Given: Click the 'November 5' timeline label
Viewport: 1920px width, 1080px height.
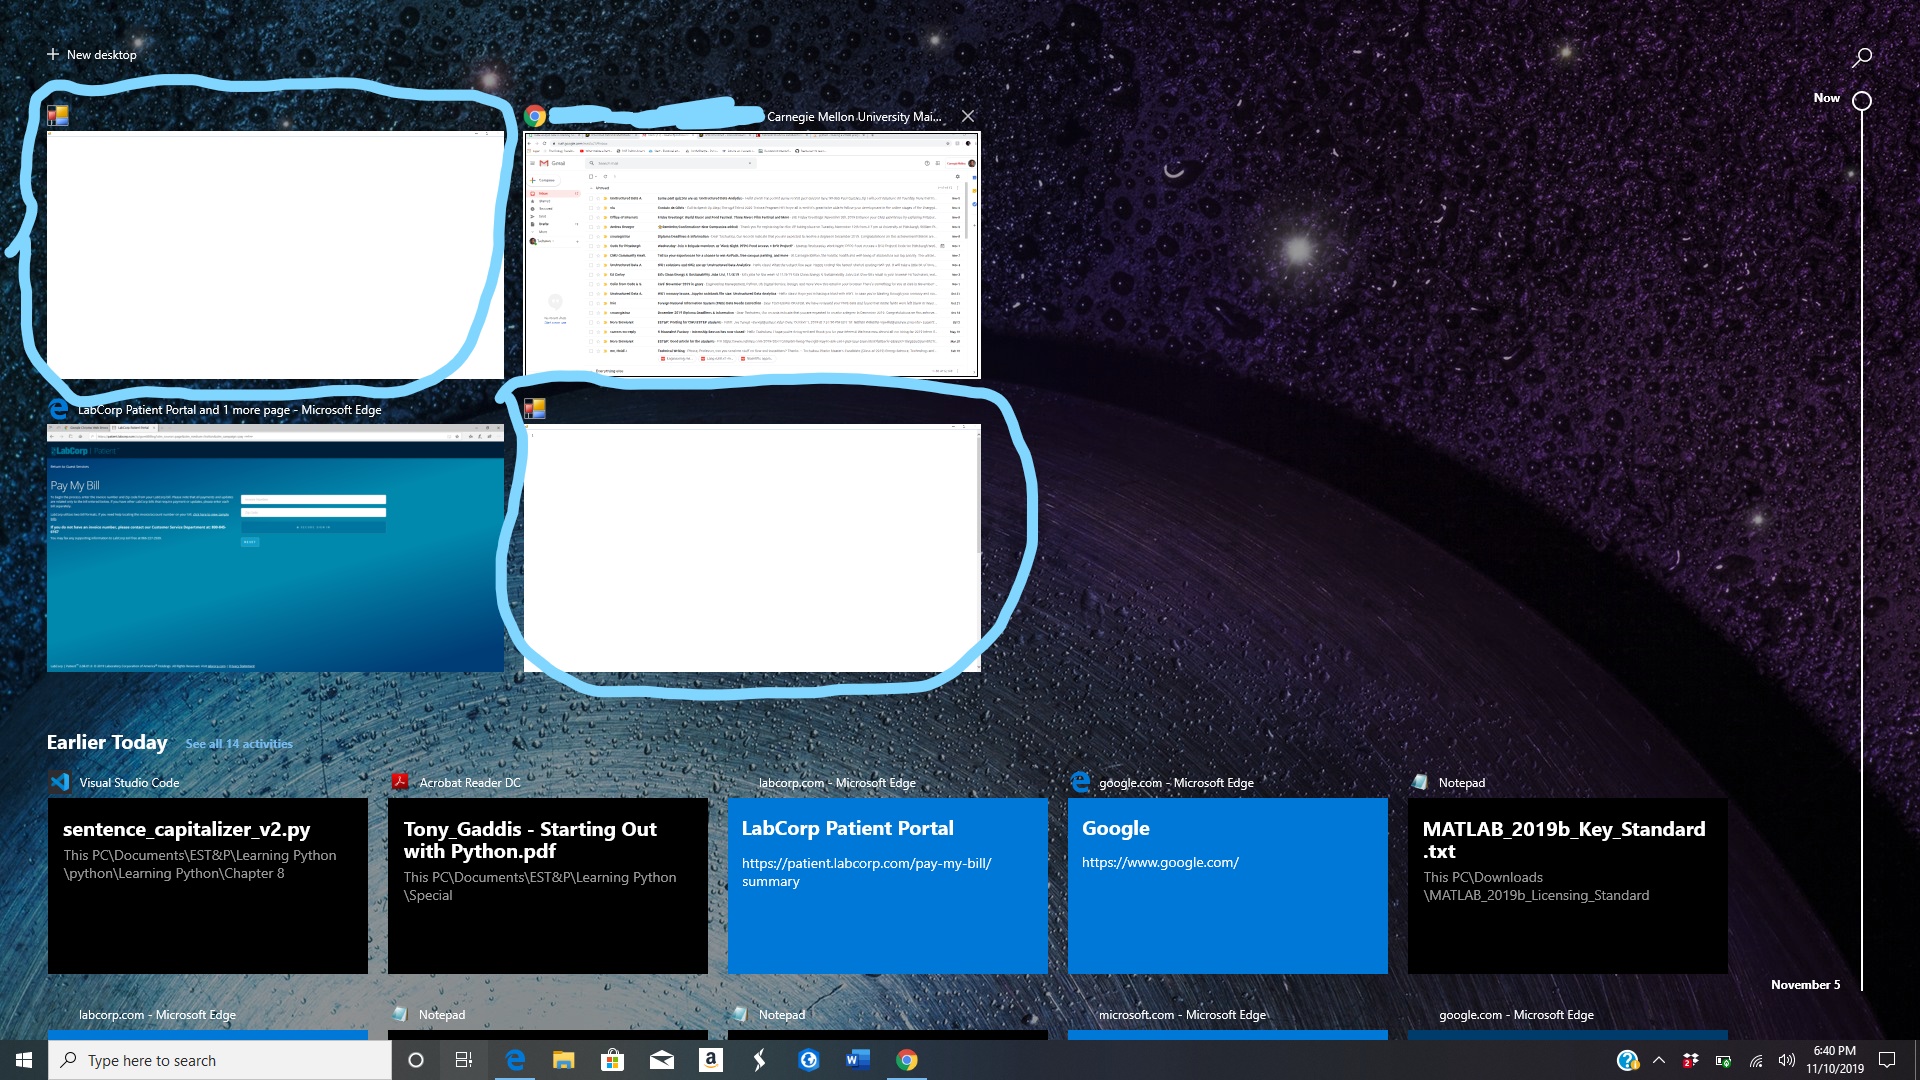Looking at the screenshot, I should pyautogui.click(x=1805, y=984).
